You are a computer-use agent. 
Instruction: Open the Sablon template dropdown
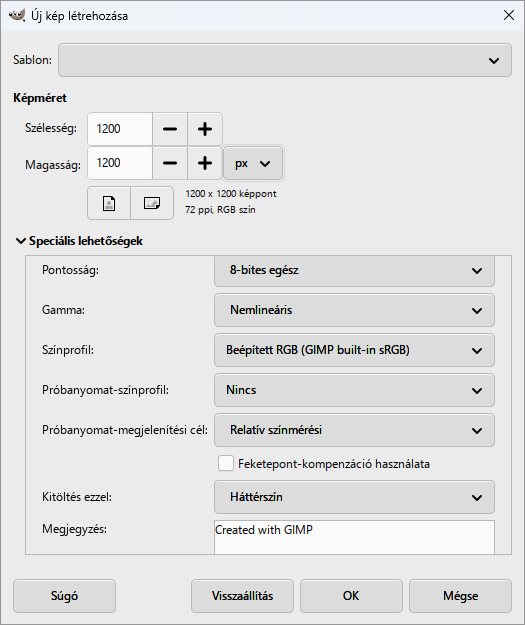285,60
